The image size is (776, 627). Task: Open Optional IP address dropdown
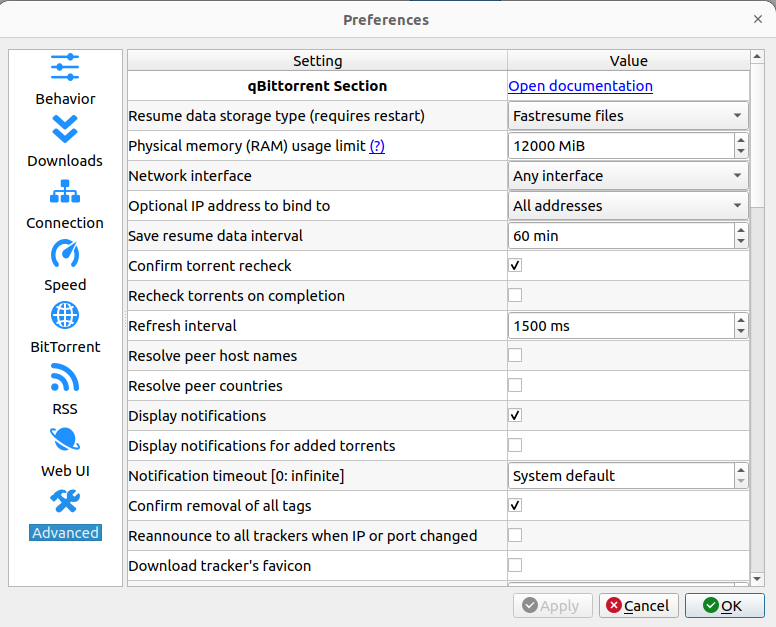[628, 206]
